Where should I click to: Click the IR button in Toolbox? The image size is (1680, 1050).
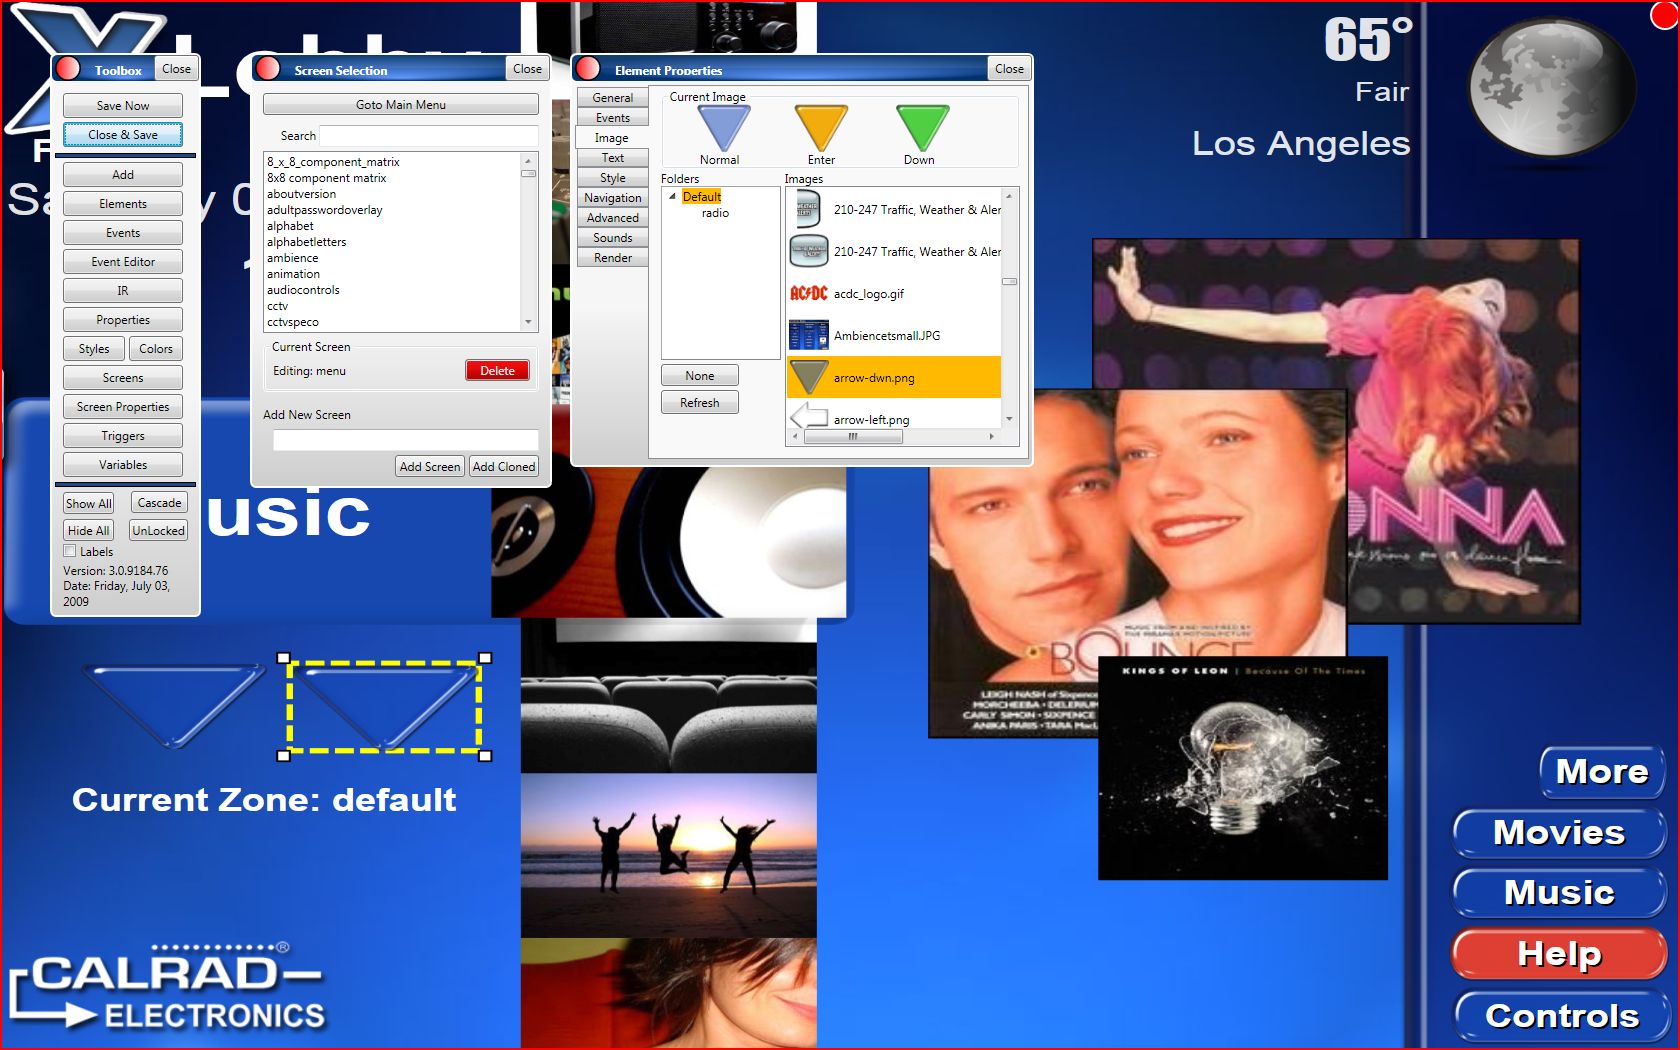(x=123, y=291)
